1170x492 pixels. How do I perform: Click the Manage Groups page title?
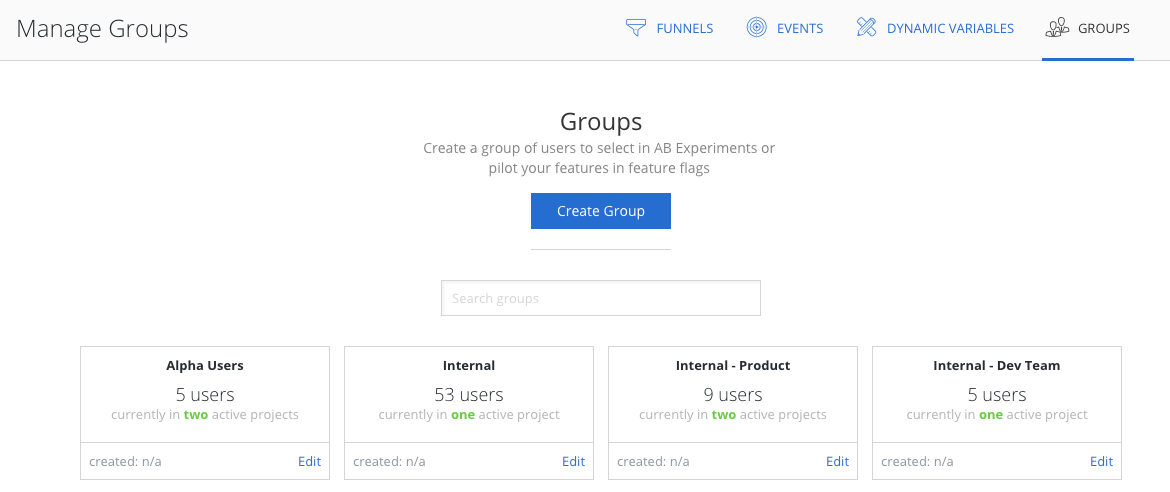102,29
